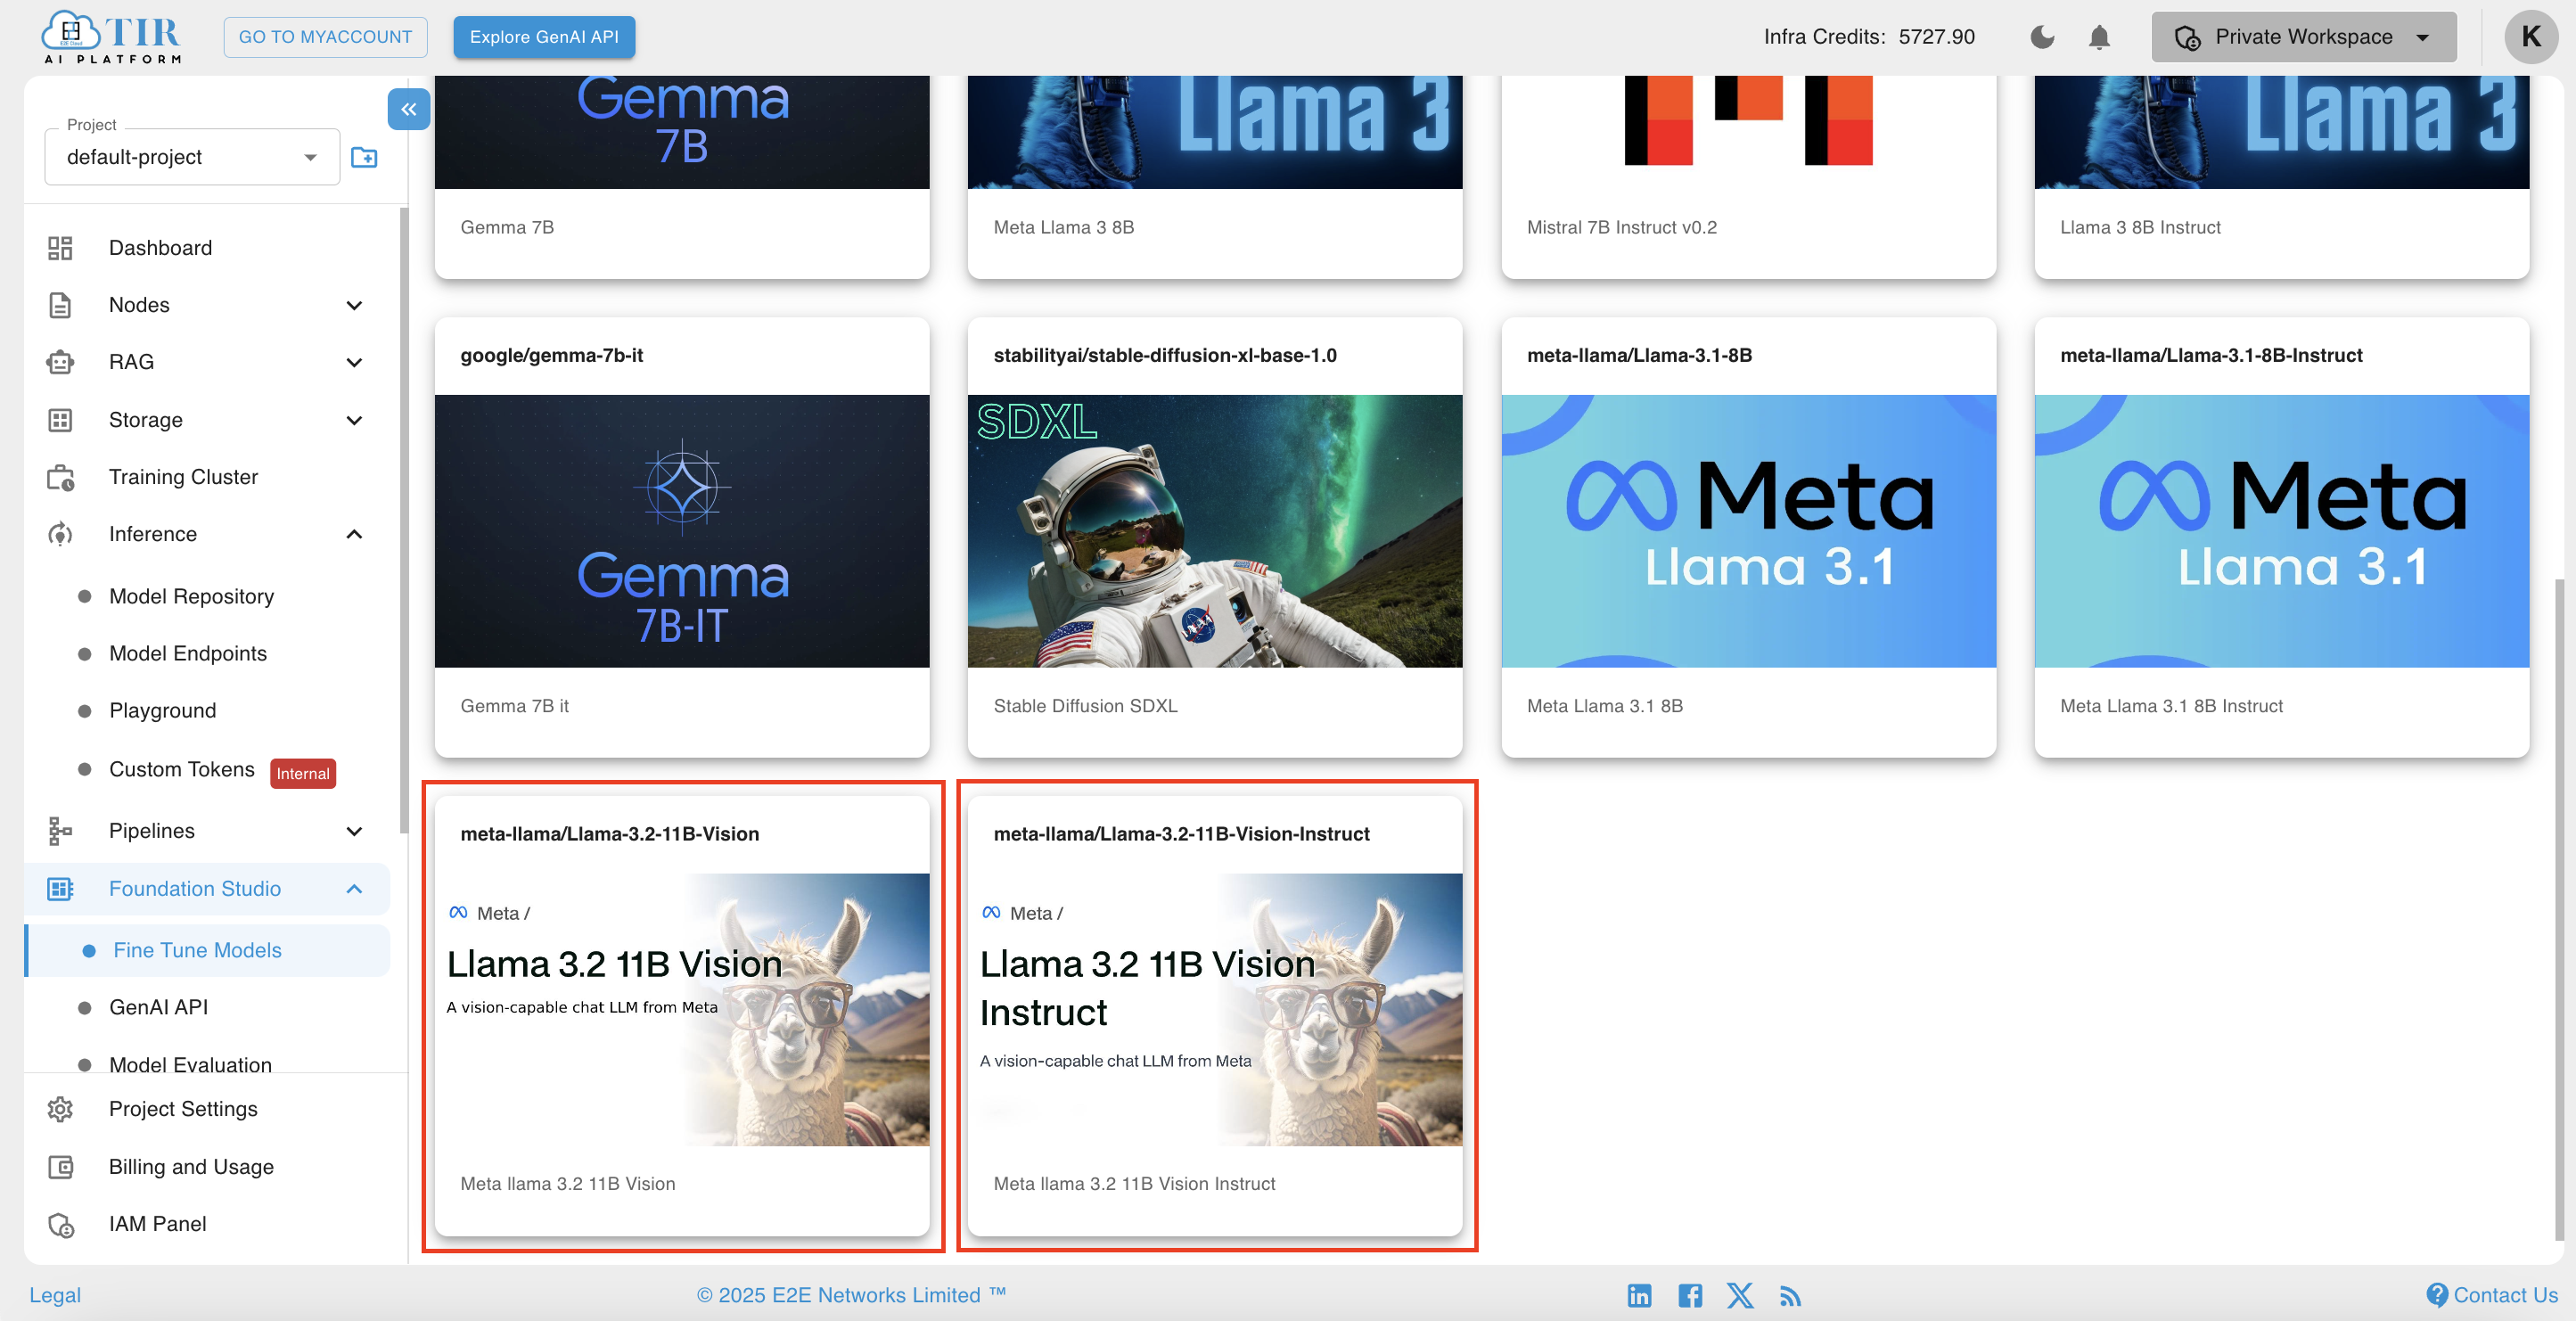The height and width of the screenshot is (1321, 2576).
Task: Select the Llama-3.2-11B-Vision model card
Action: coord(682,1016)
